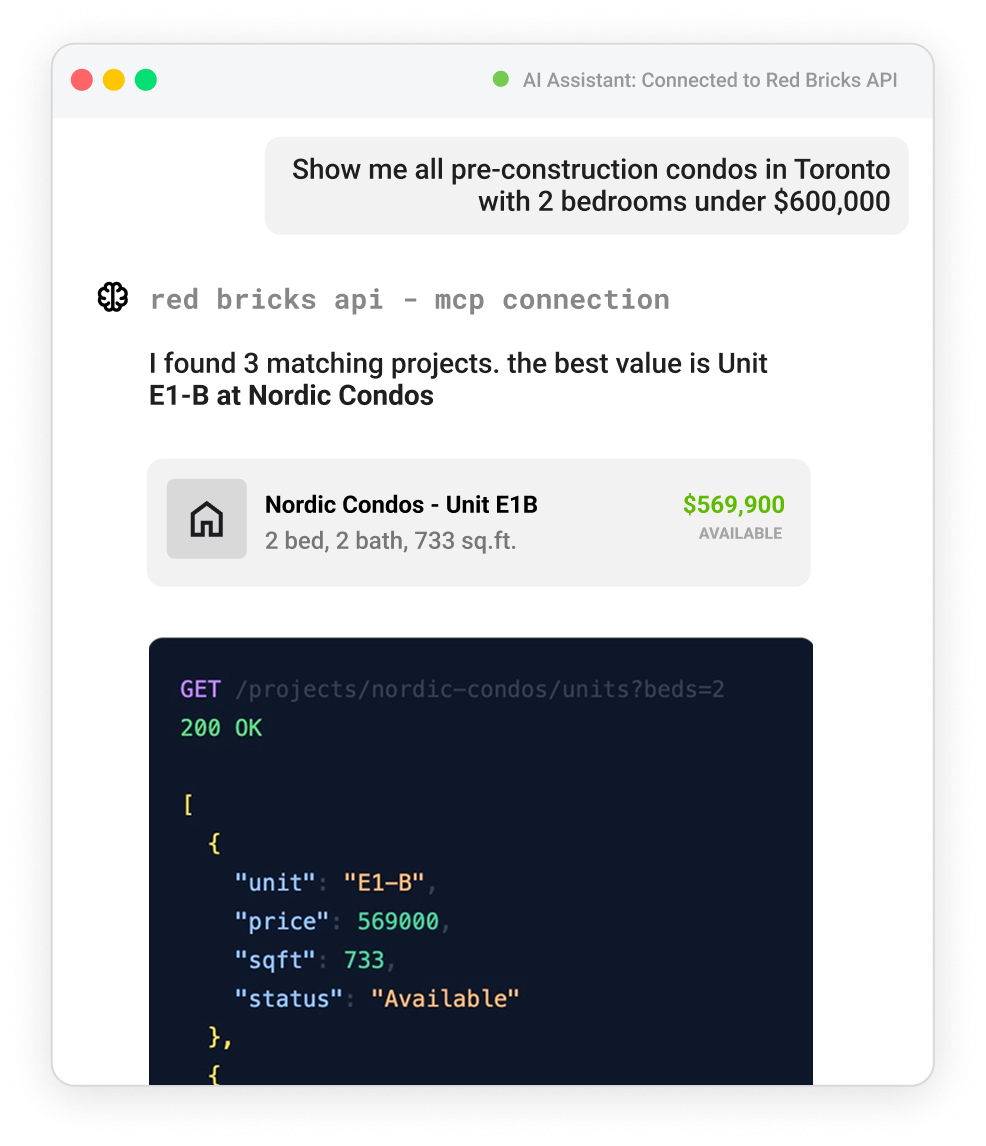This screenshot has width=986, height=1146.
Task: Open the "Nordic Condos - Unit E1B" listing title
Action: point(401,505)
